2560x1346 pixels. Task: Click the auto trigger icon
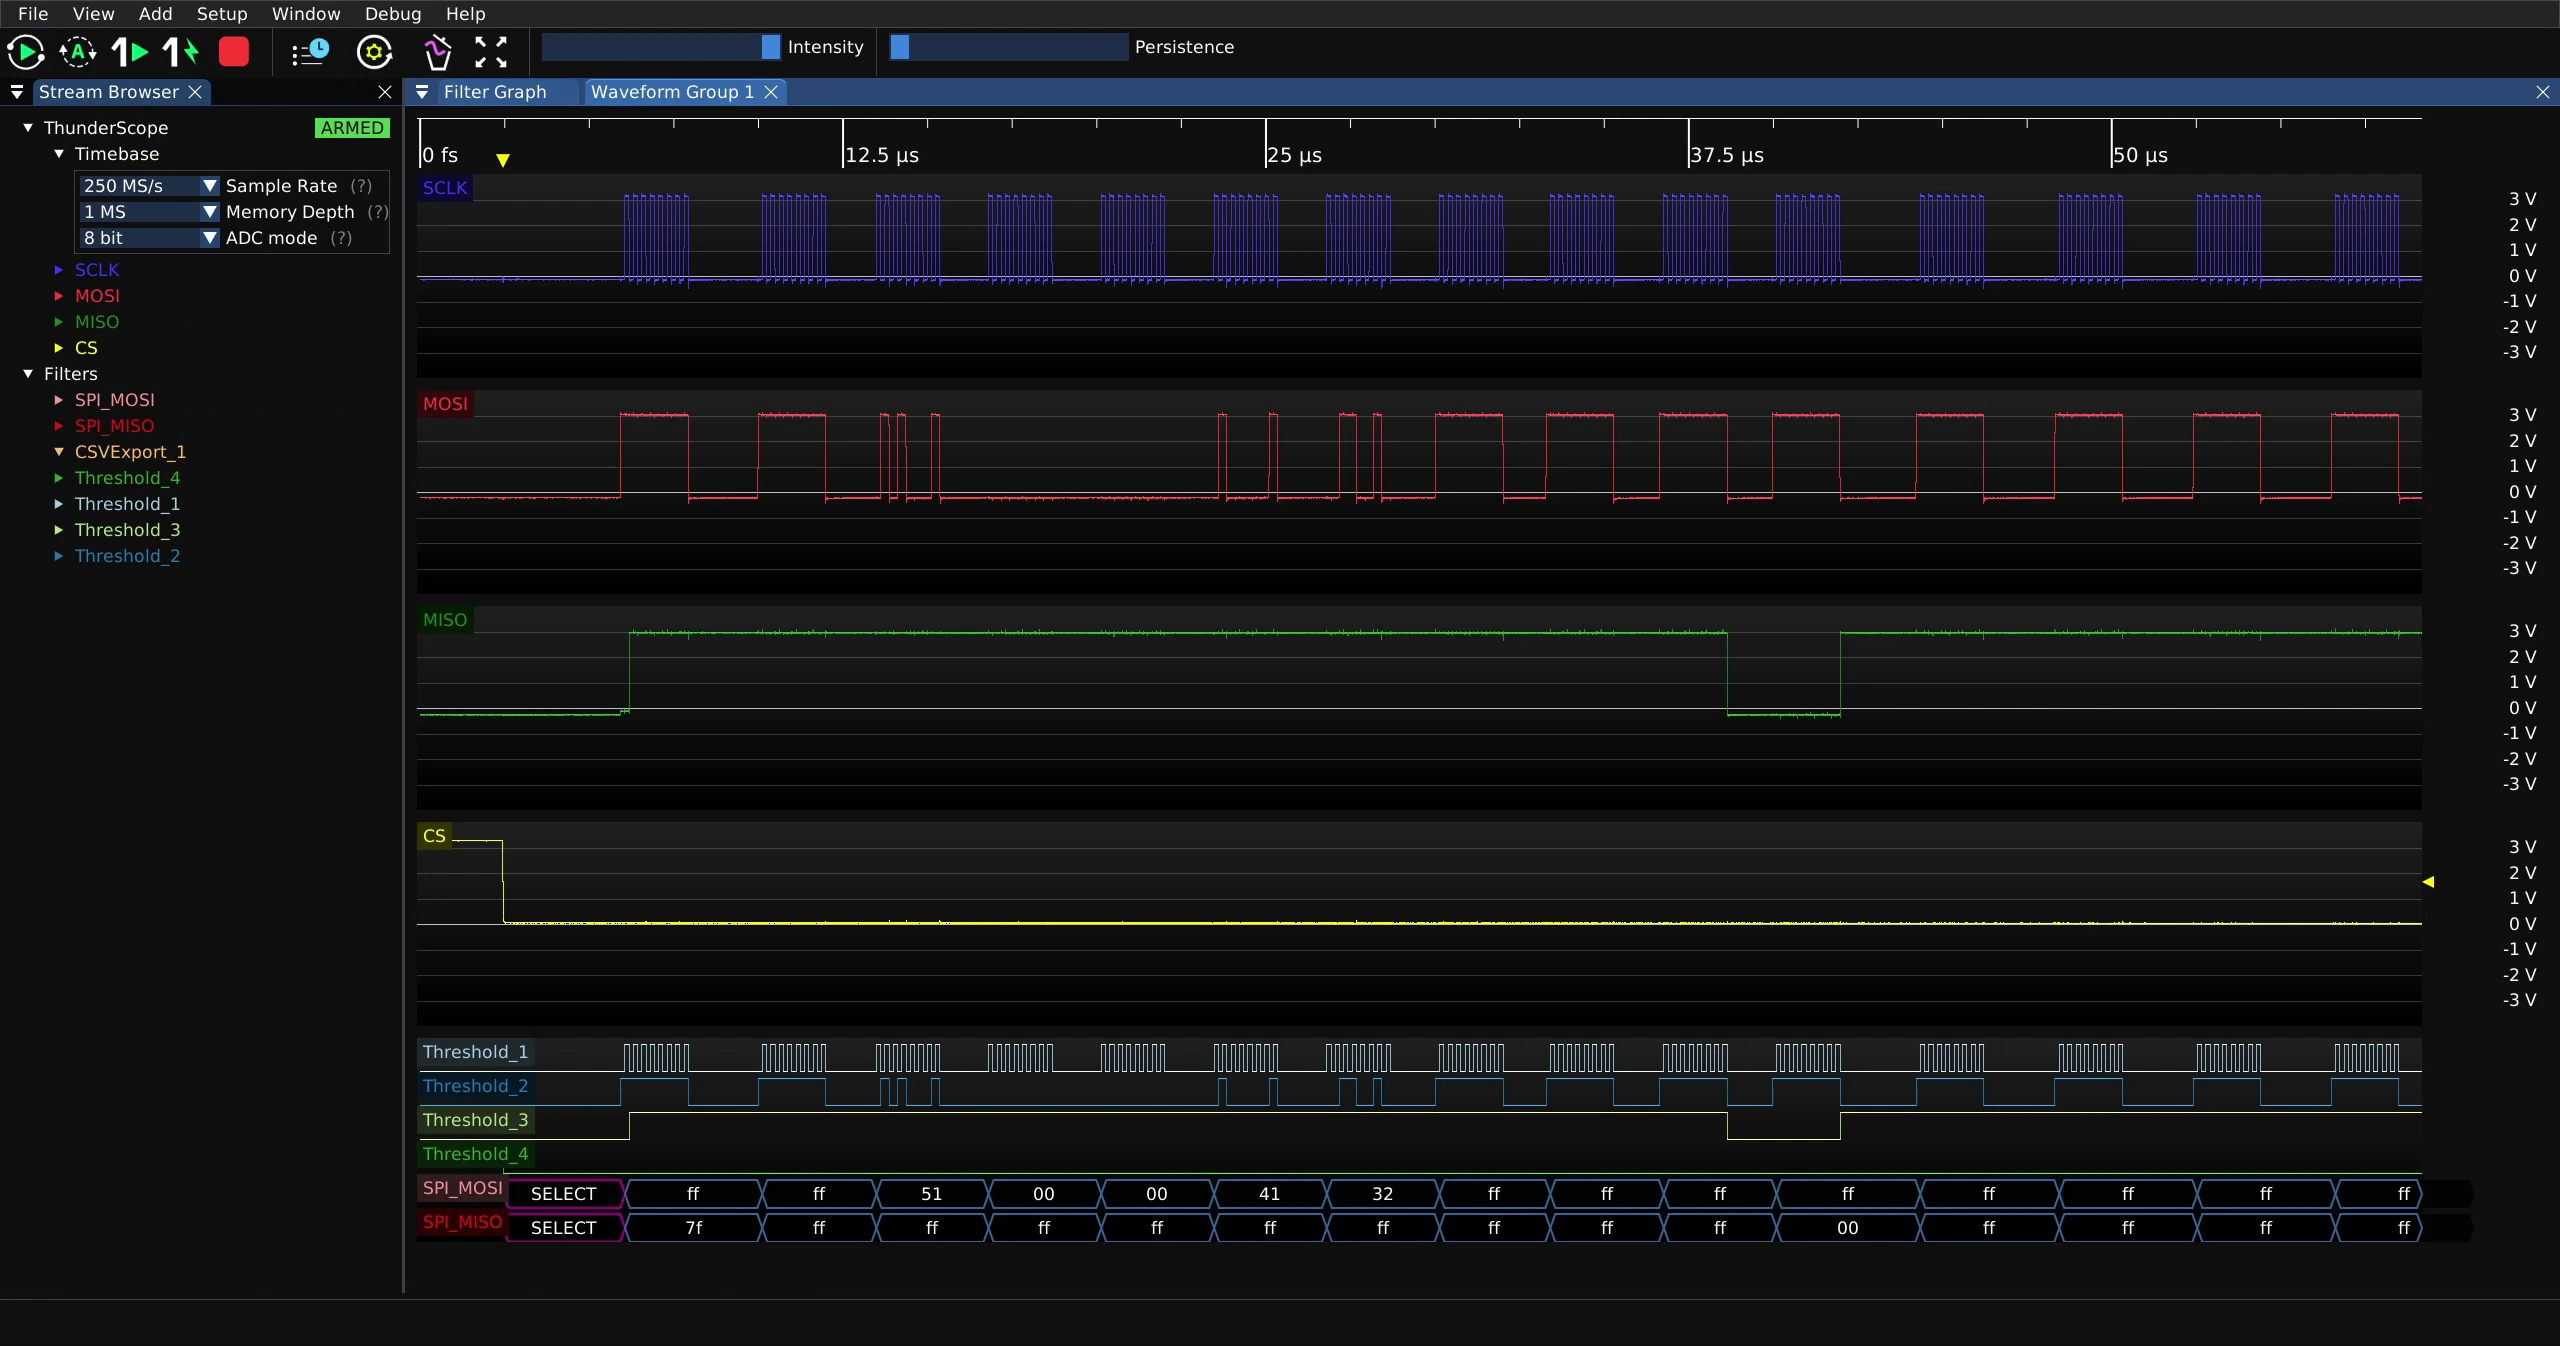click(x=78, y=52)
